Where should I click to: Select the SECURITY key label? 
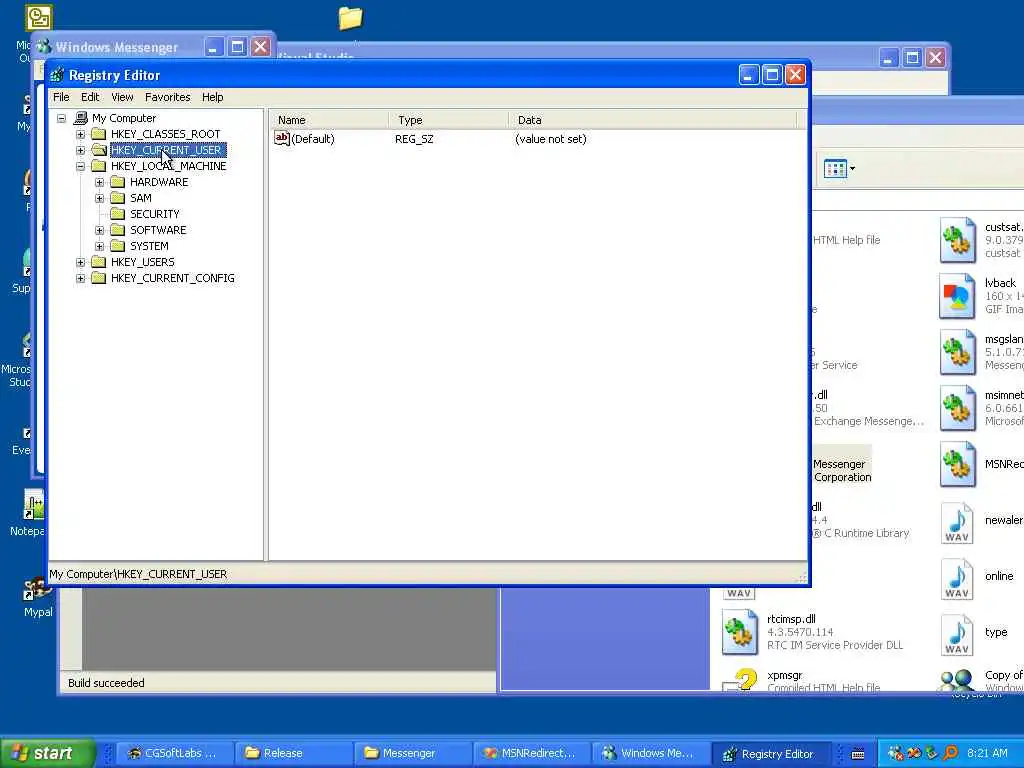coord(154,214)
